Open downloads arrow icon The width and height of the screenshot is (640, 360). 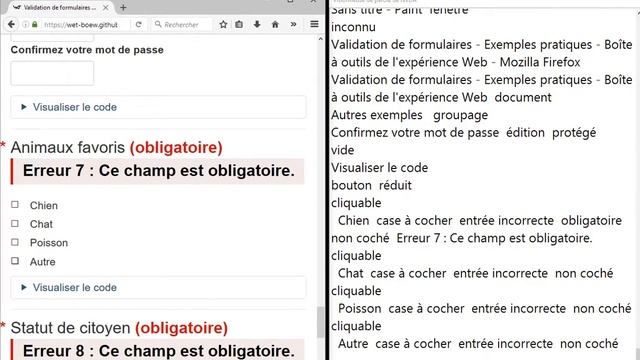pos(257,24)
